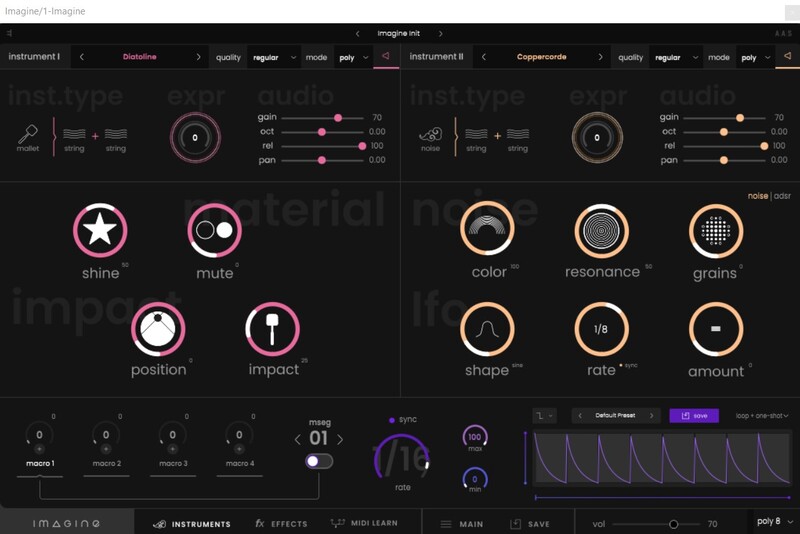This screenshot has height=534, width=800.
Task: Go to next mseg after 01
Action: (340, 439)
